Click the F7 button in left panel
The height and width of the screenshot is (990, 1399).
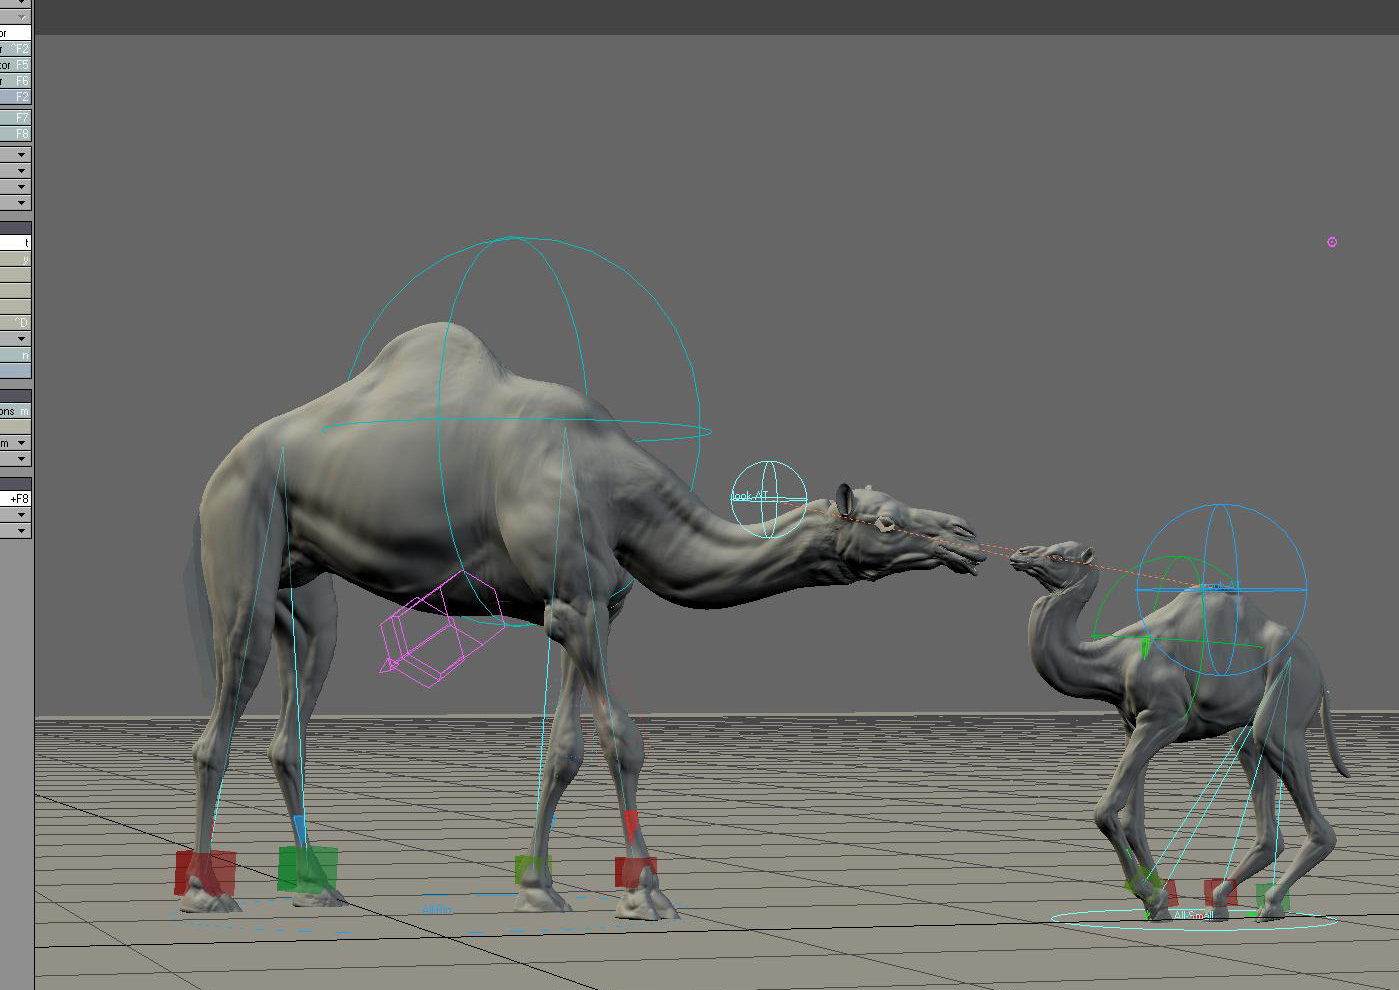coord(15,117)
